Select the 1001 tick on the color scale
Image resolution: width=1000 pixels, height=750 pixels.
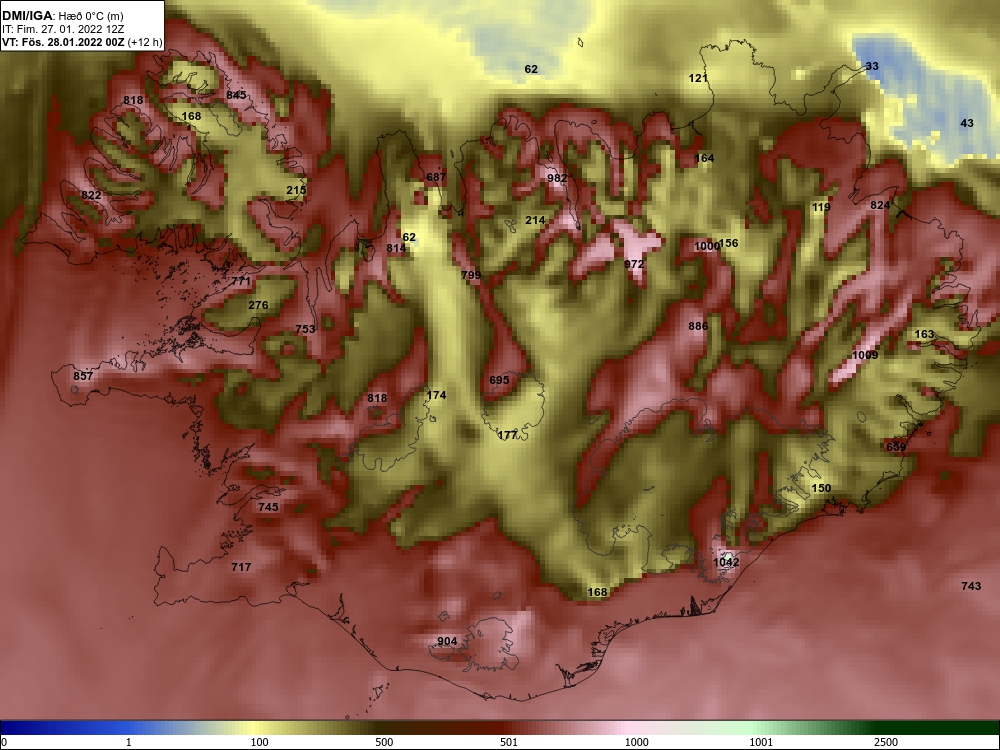(761, 742)
